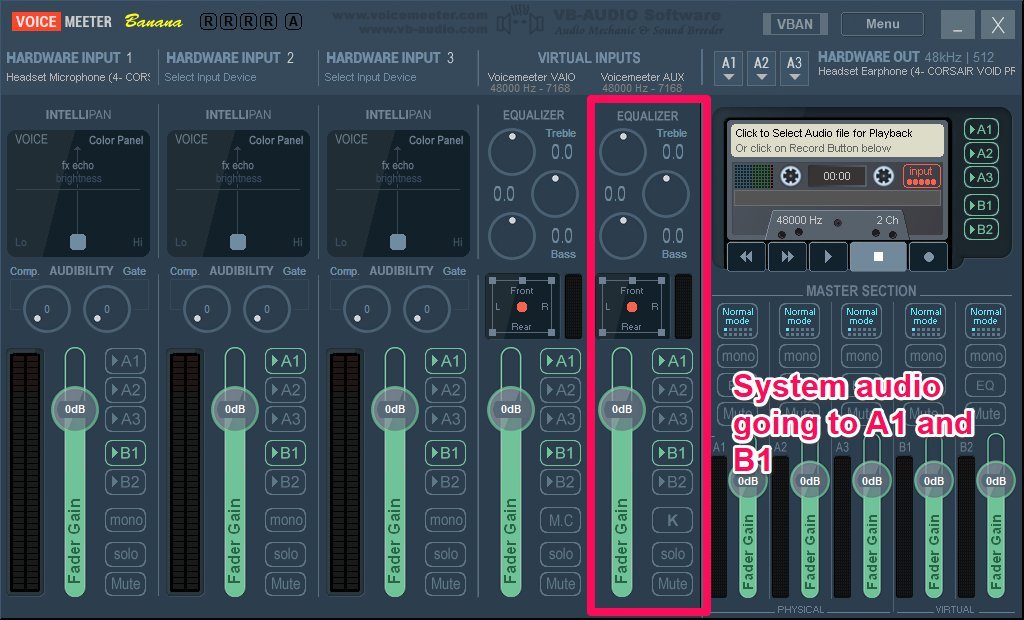
Task: Open the Menu in the title bar
Action: coord(881,23)
